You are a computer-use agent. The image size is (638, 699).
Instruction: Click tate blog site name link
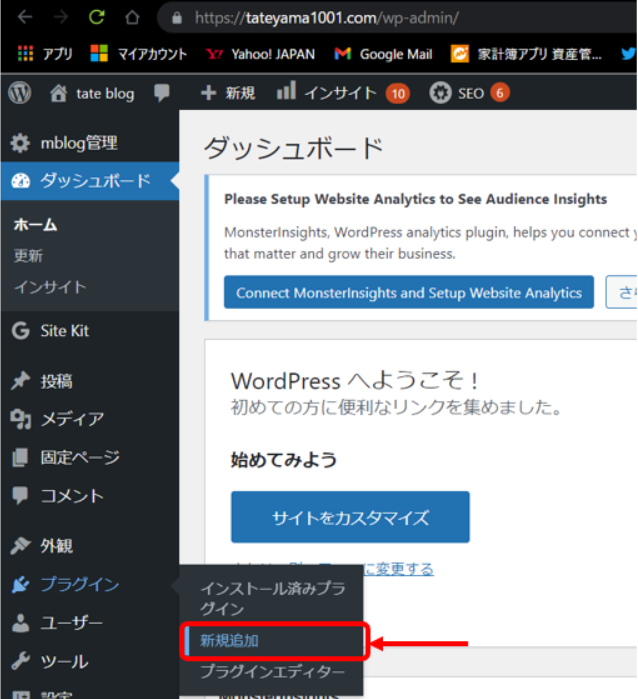104,93
